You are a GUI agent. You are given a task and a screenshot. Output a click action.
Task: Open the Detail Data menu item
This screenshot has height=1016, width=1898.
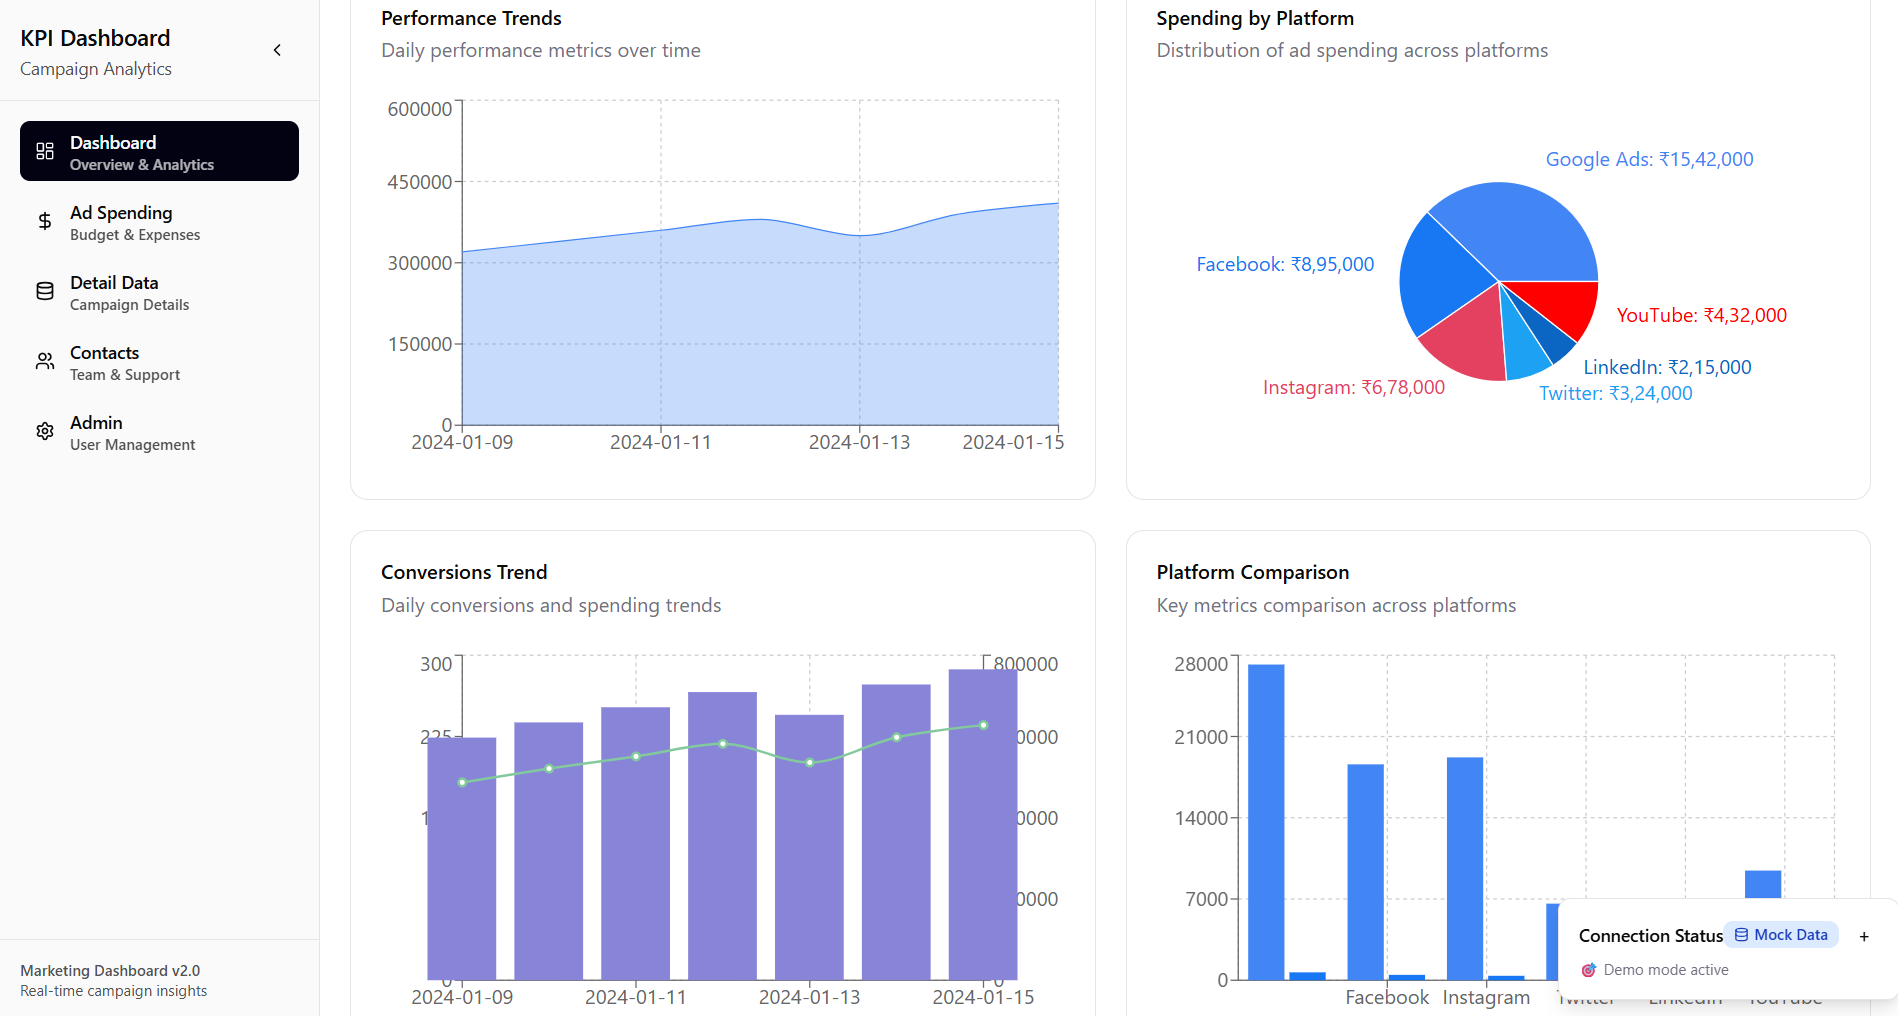click(x=159, y=291)
